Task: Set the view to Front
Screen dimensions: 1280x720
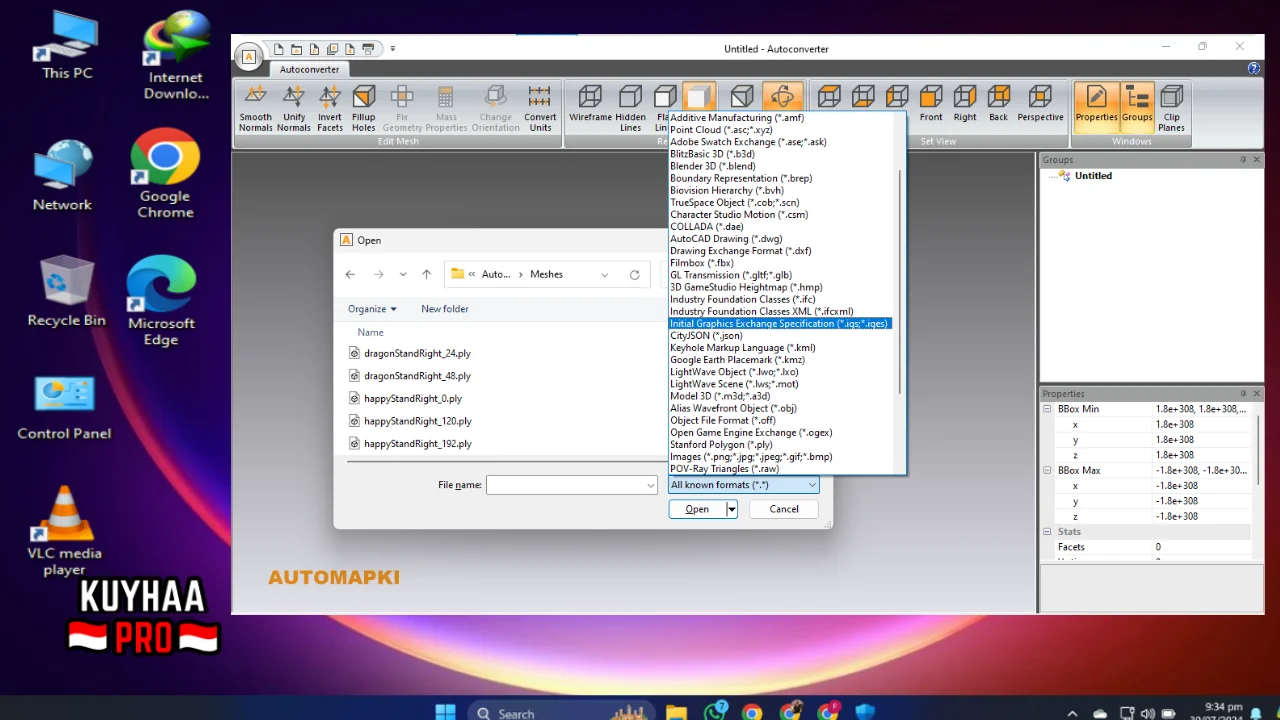Action: [931, 104]
